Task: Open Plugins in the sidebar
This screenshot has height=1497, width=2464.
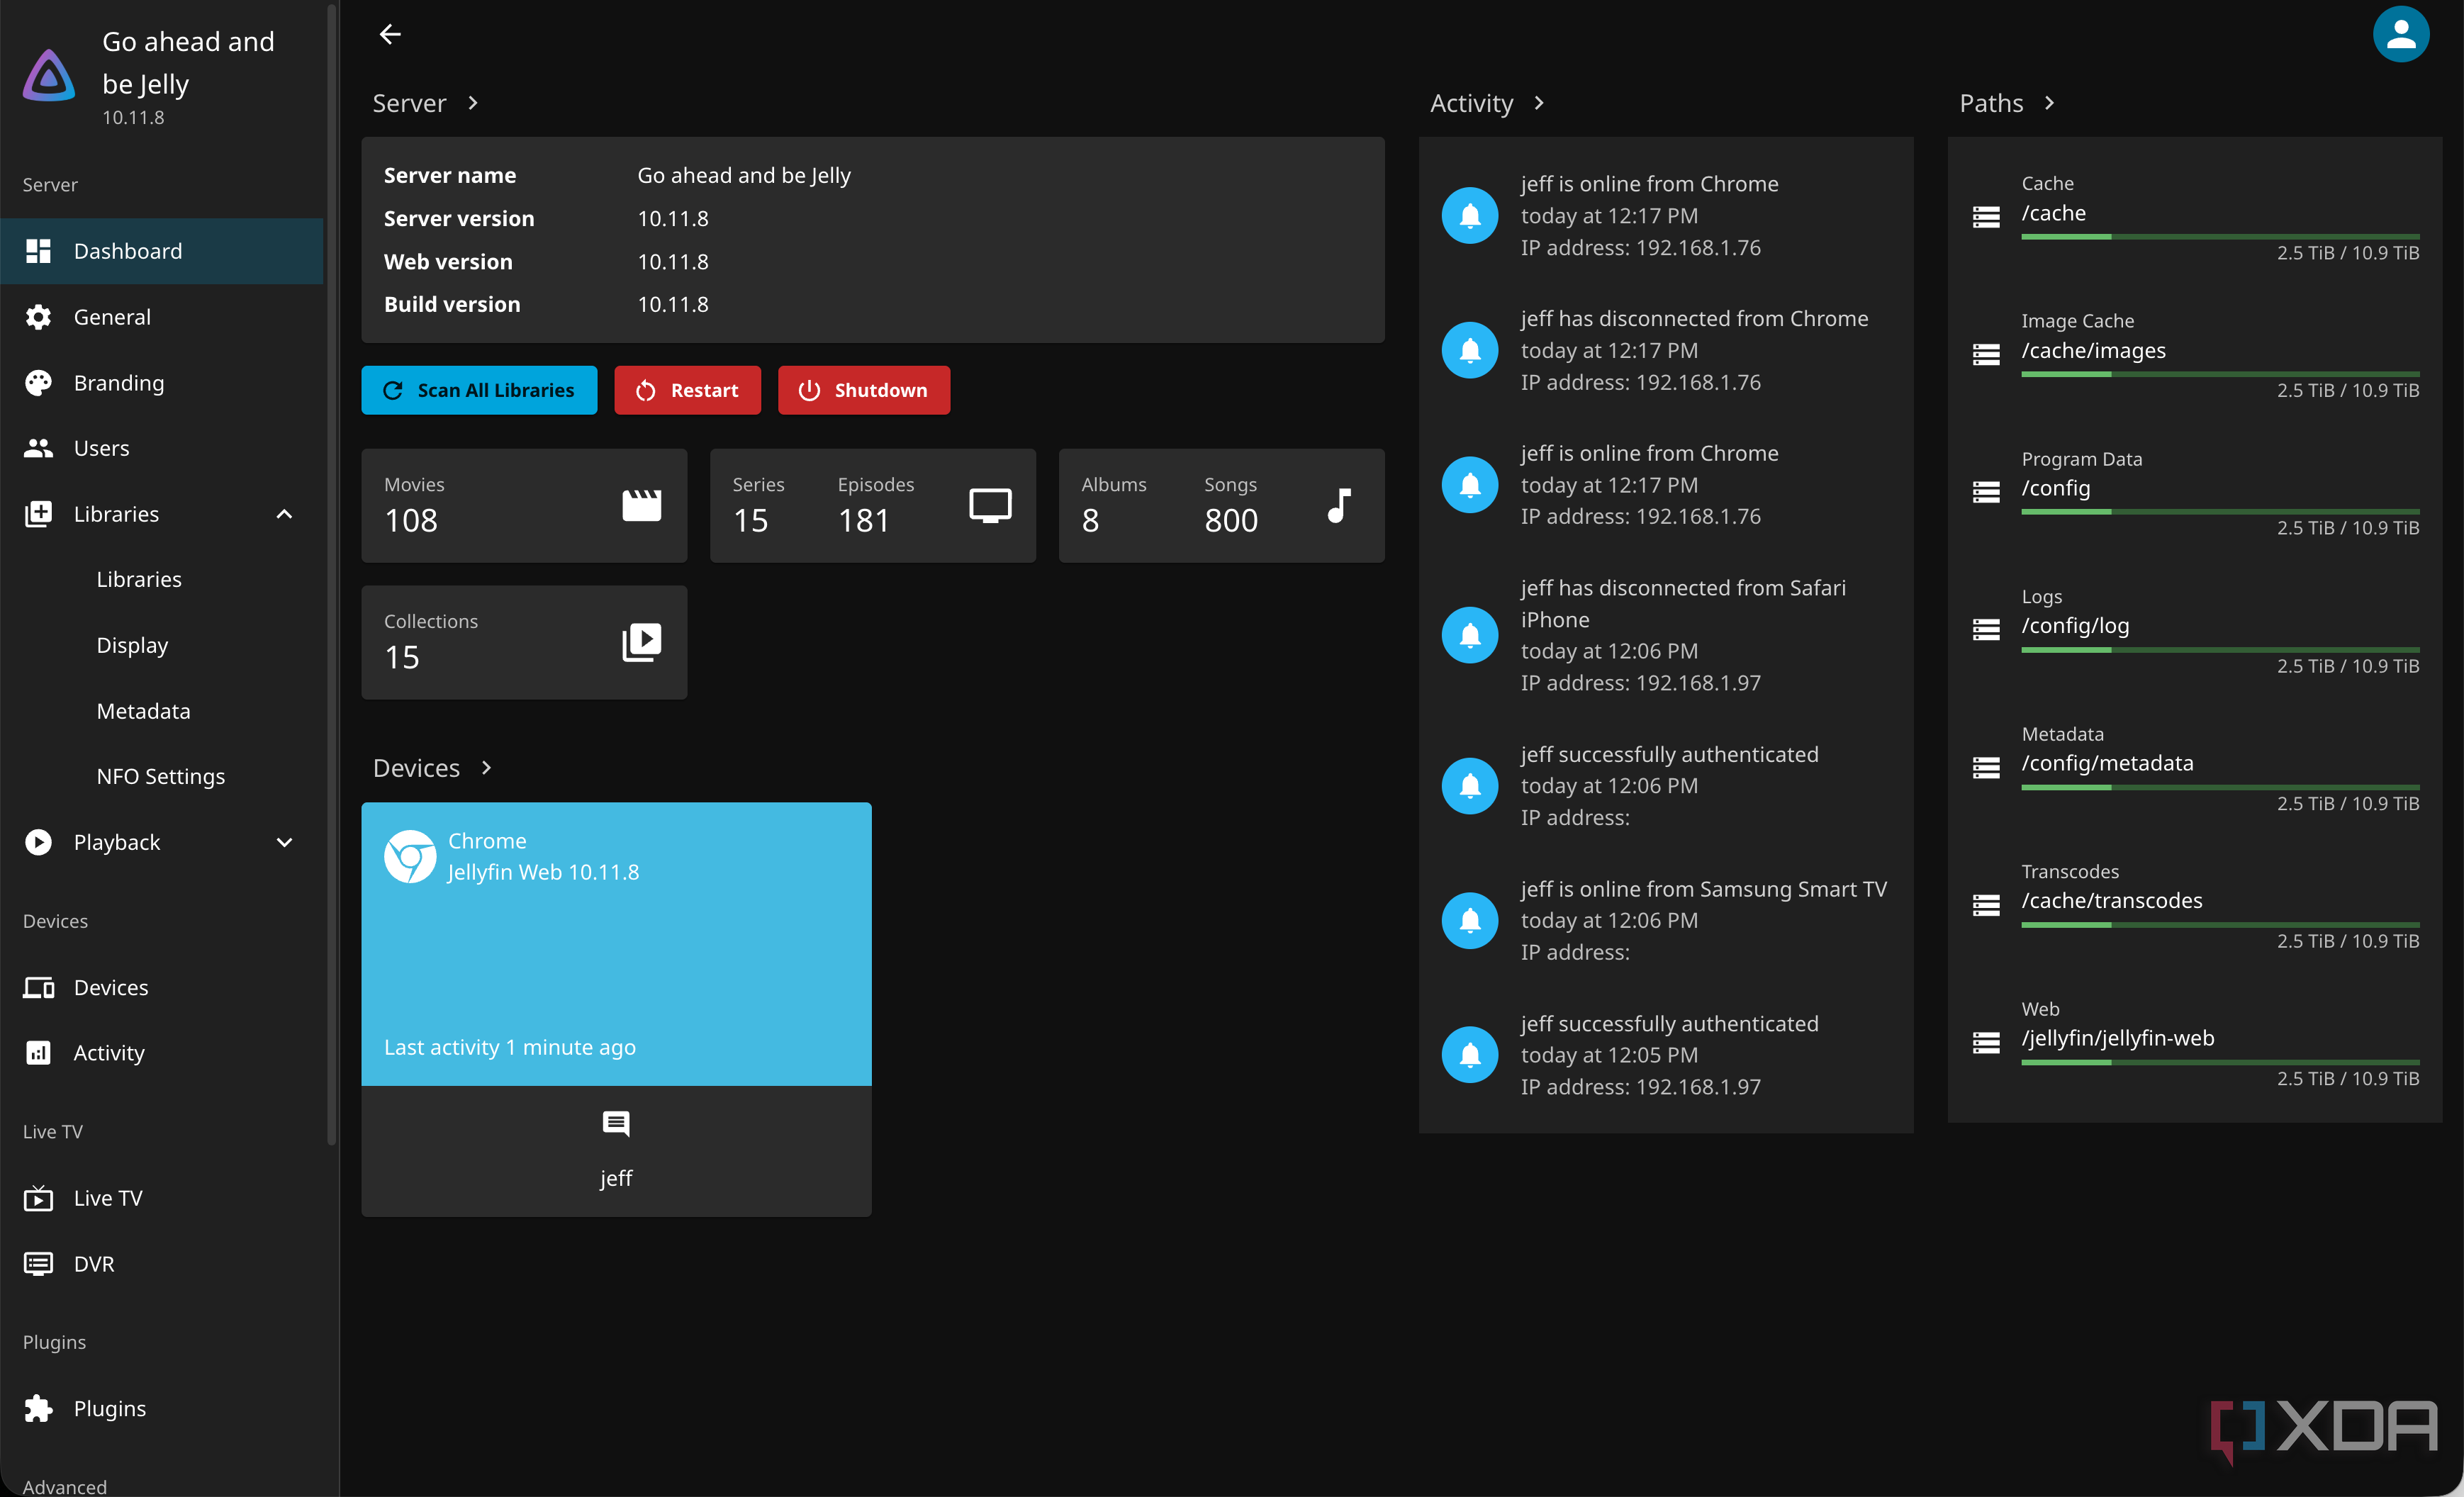Action: tap(161, 1409)
